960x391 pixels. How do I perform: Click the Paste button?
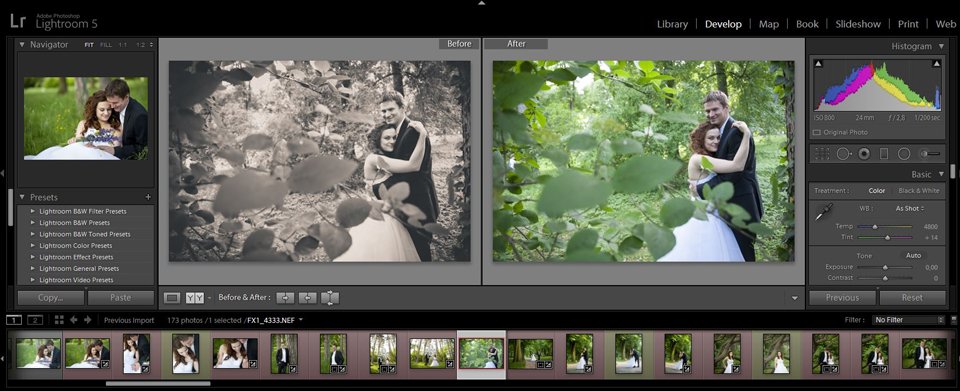coord(121,298)
